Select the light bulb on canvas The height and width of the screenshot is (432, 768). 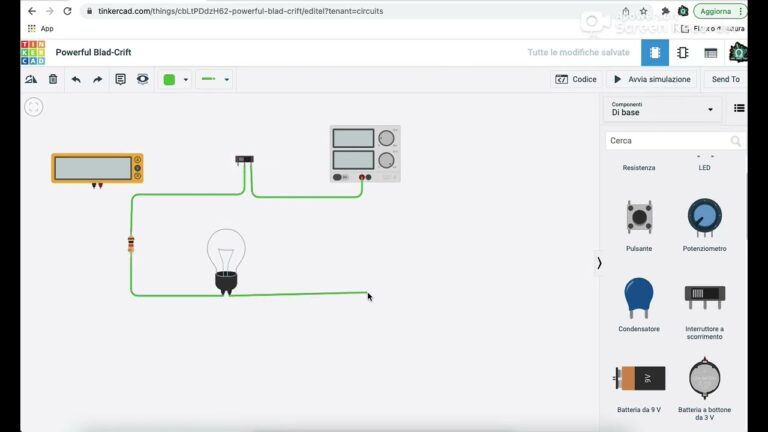coord(226,262)
